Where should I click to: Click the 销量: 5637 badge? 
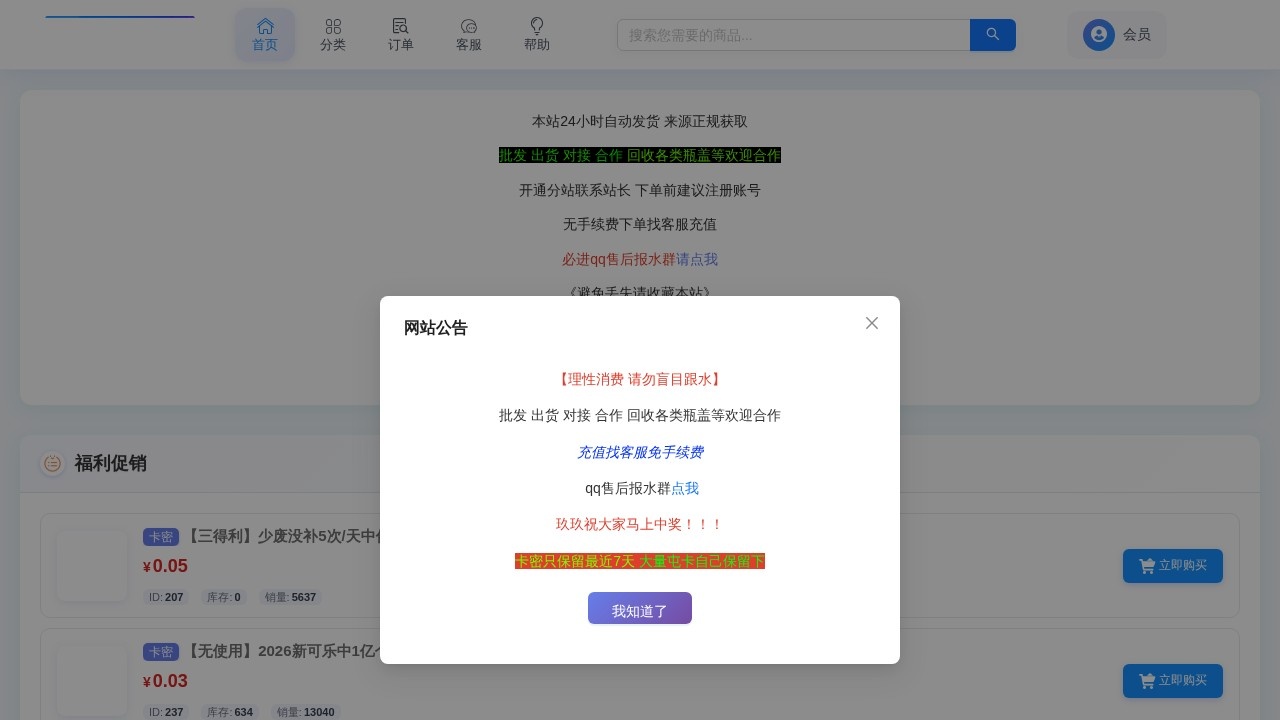click(290, 597)
